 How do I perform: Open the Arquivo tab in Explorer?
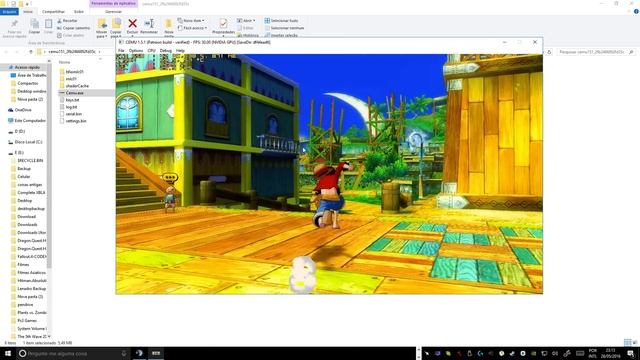pyautogui.click(x=9, y=12)
